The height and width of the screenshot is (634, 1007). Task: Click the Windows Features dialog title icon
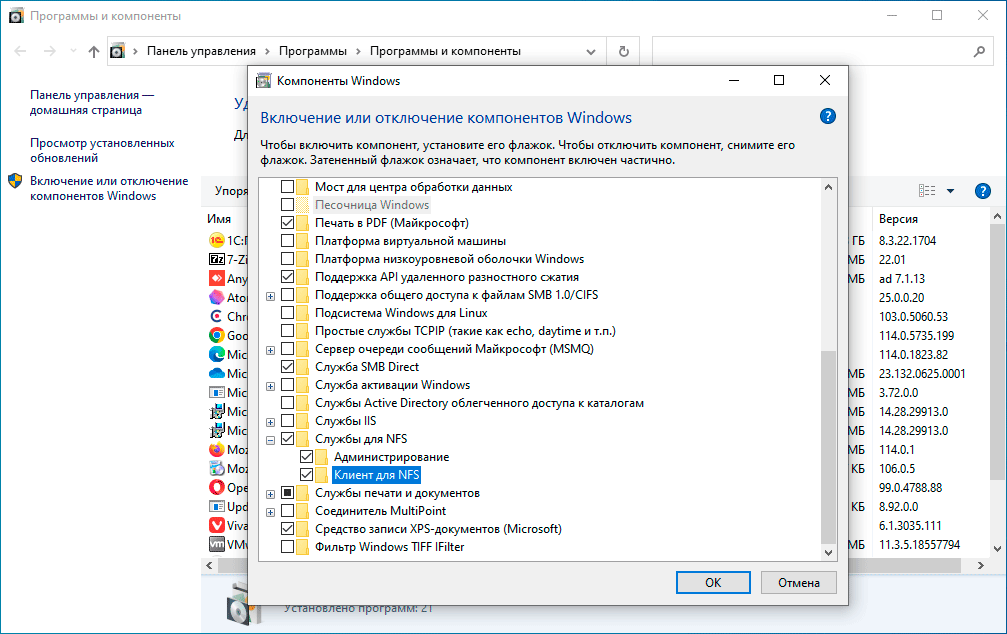click(x=263, y=81)
